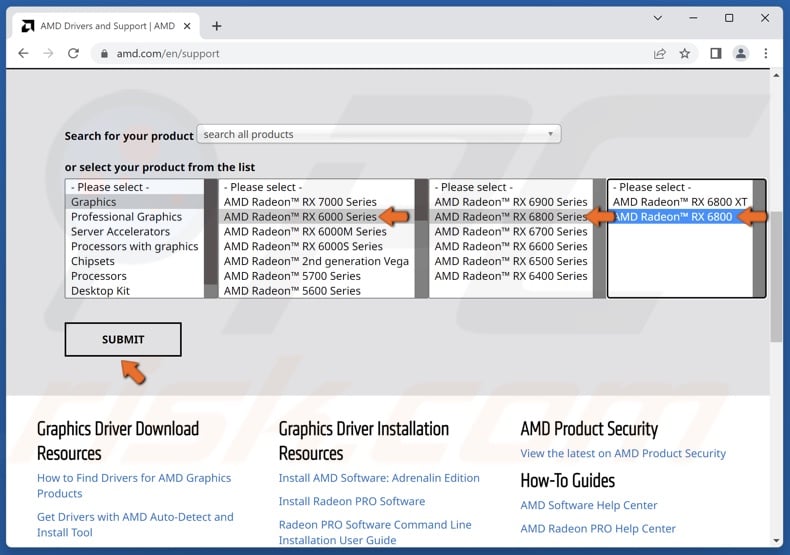The height and width of the screenshot is (555, 790).
Task: Select Processors category in first list
Action: pos(135,276)
